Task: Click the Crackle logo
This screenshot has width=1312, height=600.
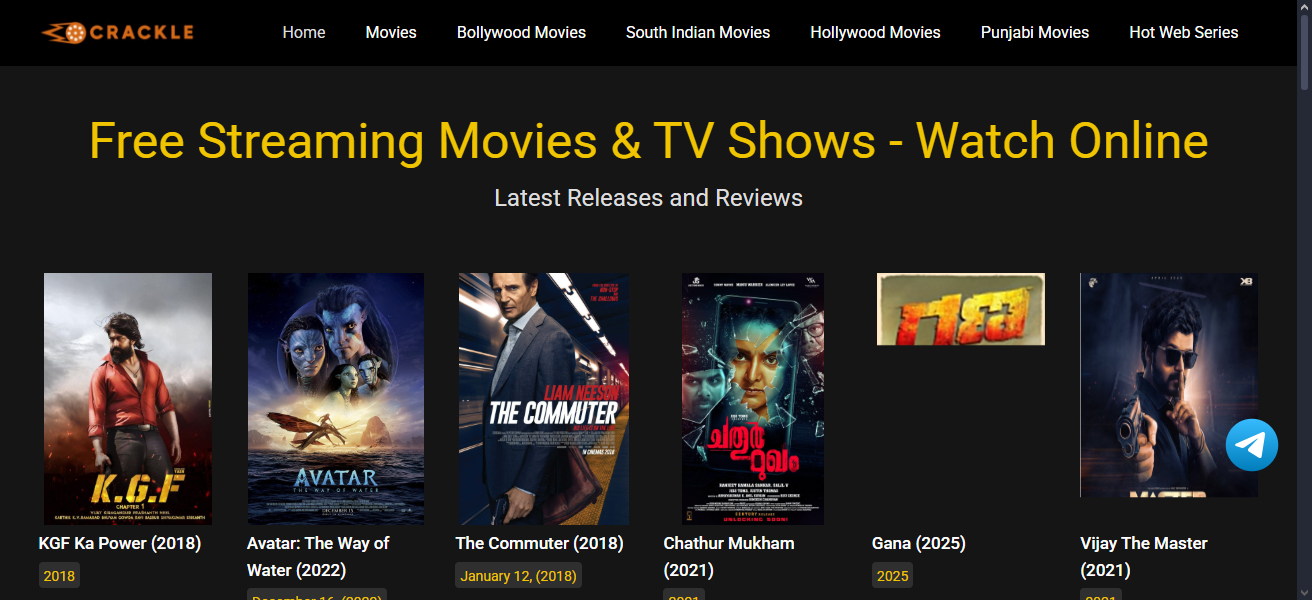Action: (x=117, y=32)
